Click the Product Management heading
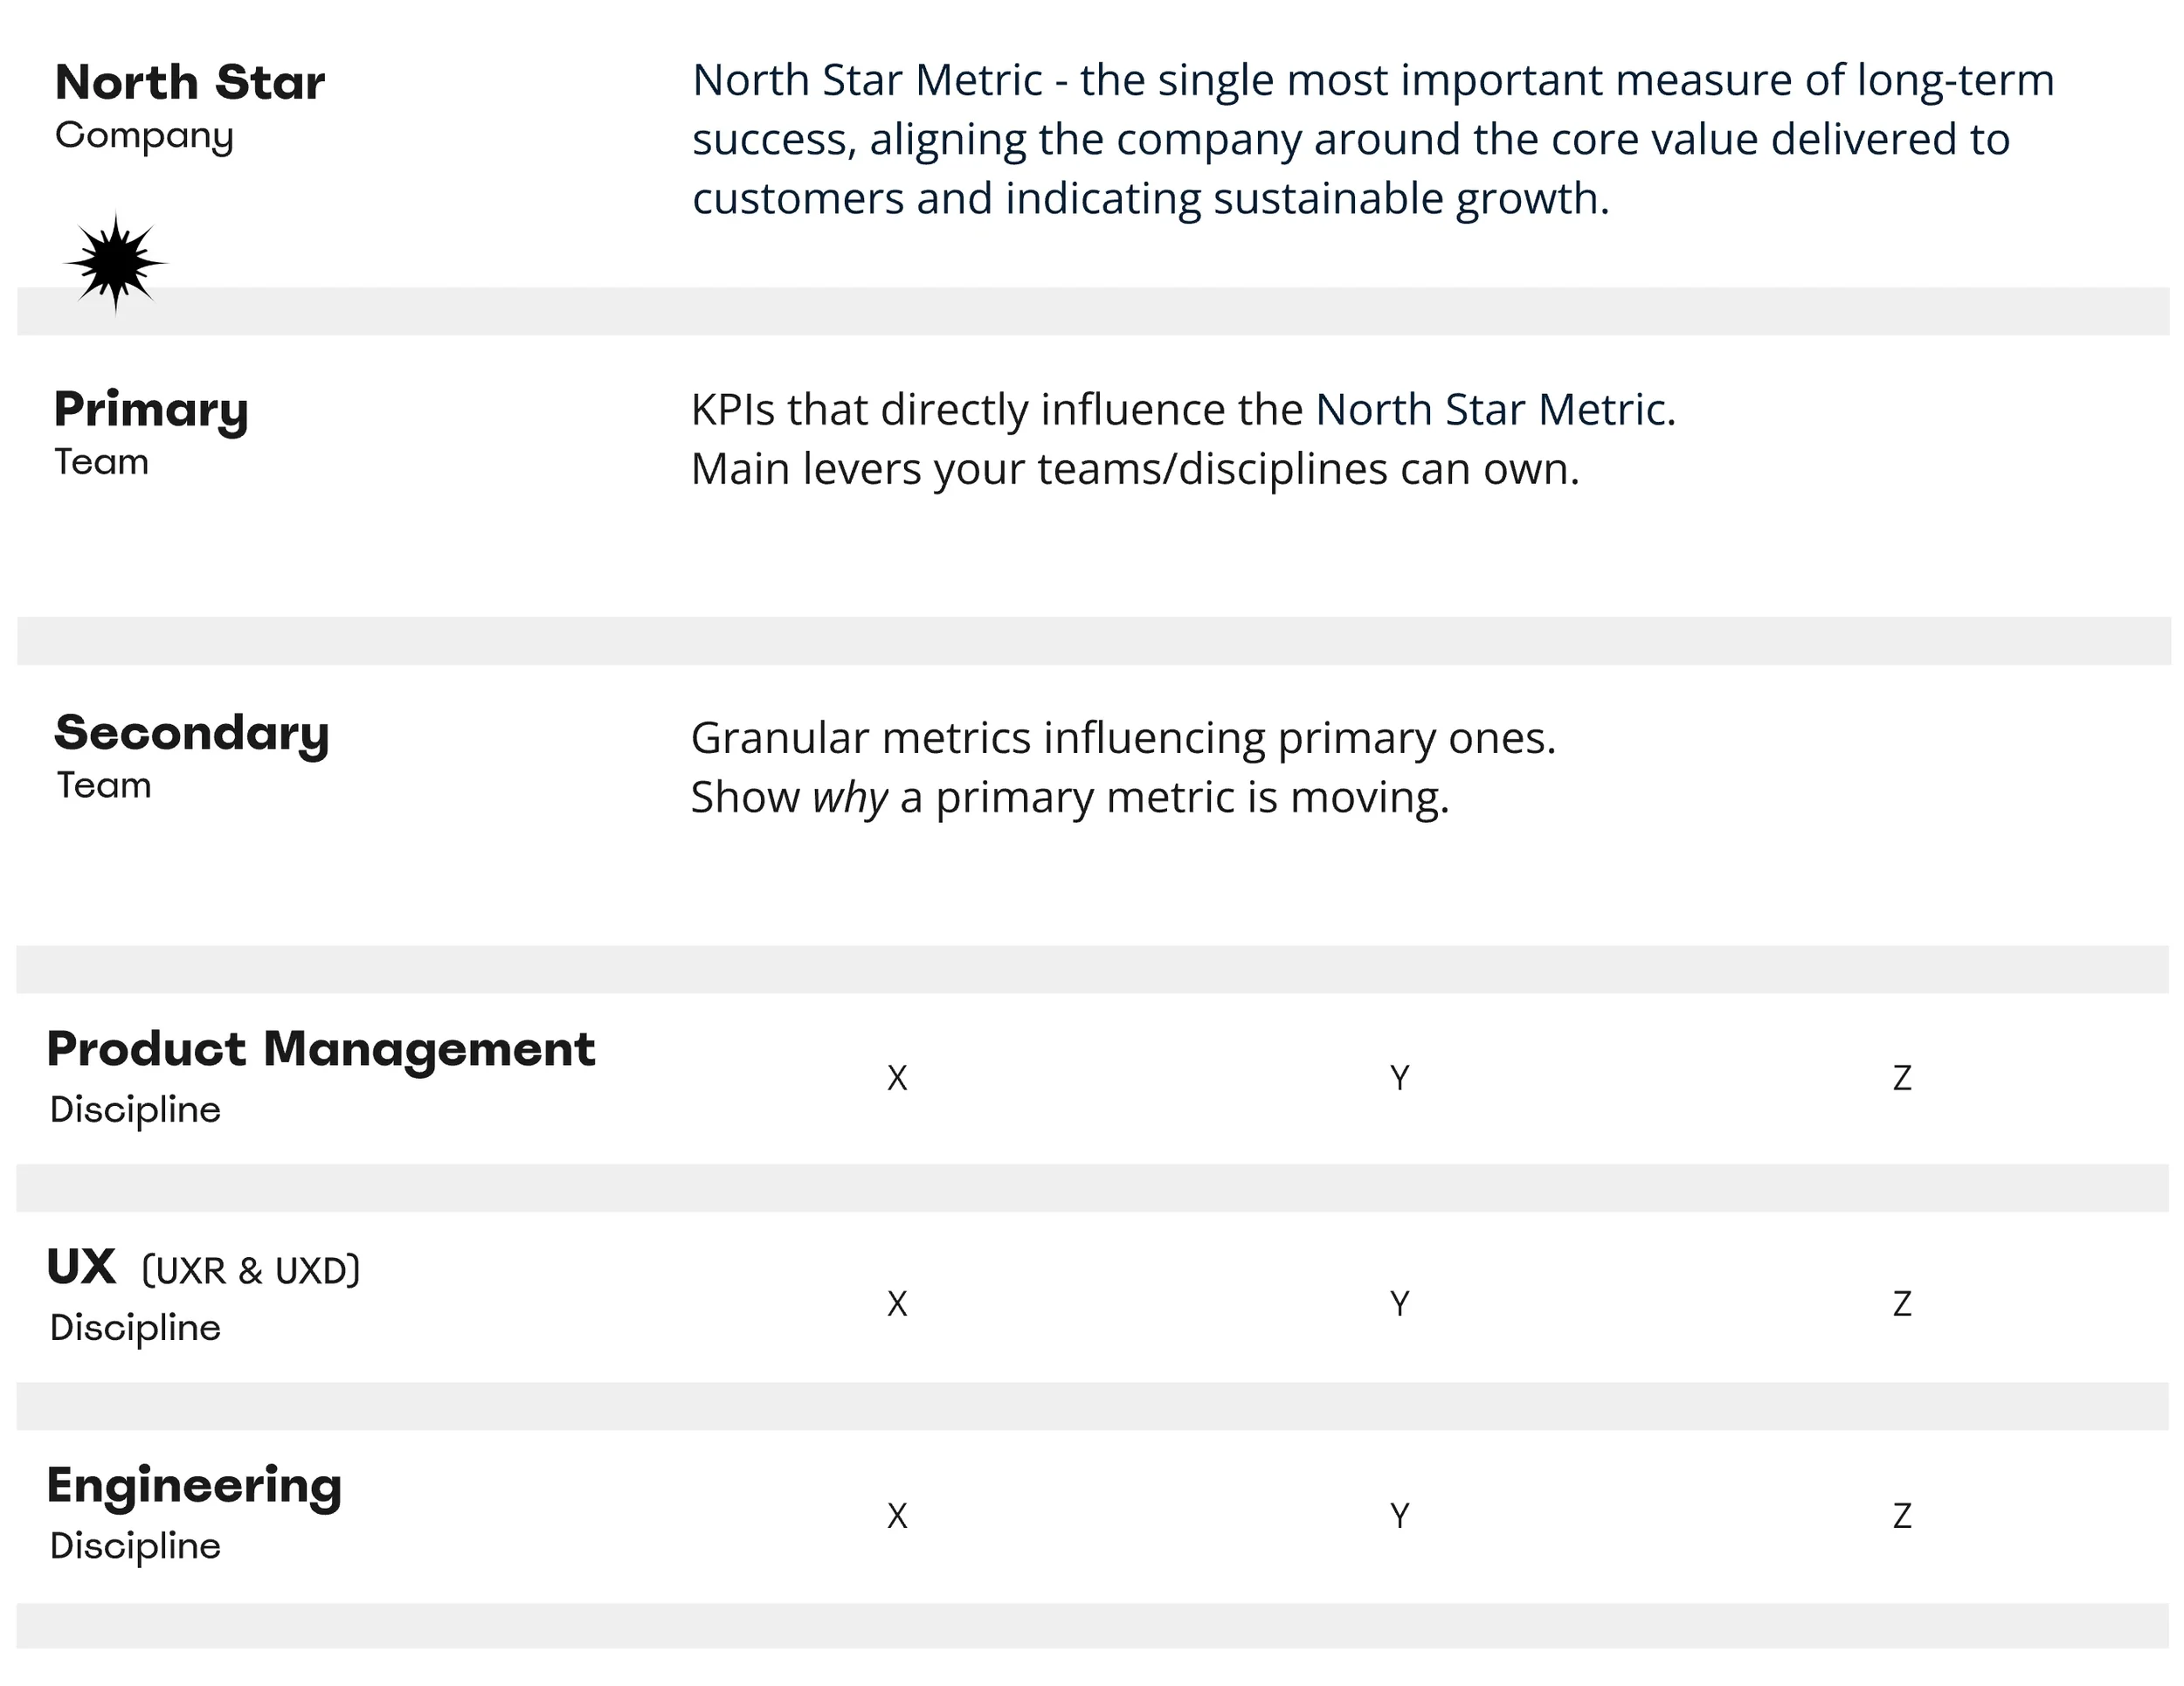 (321, 1050)
